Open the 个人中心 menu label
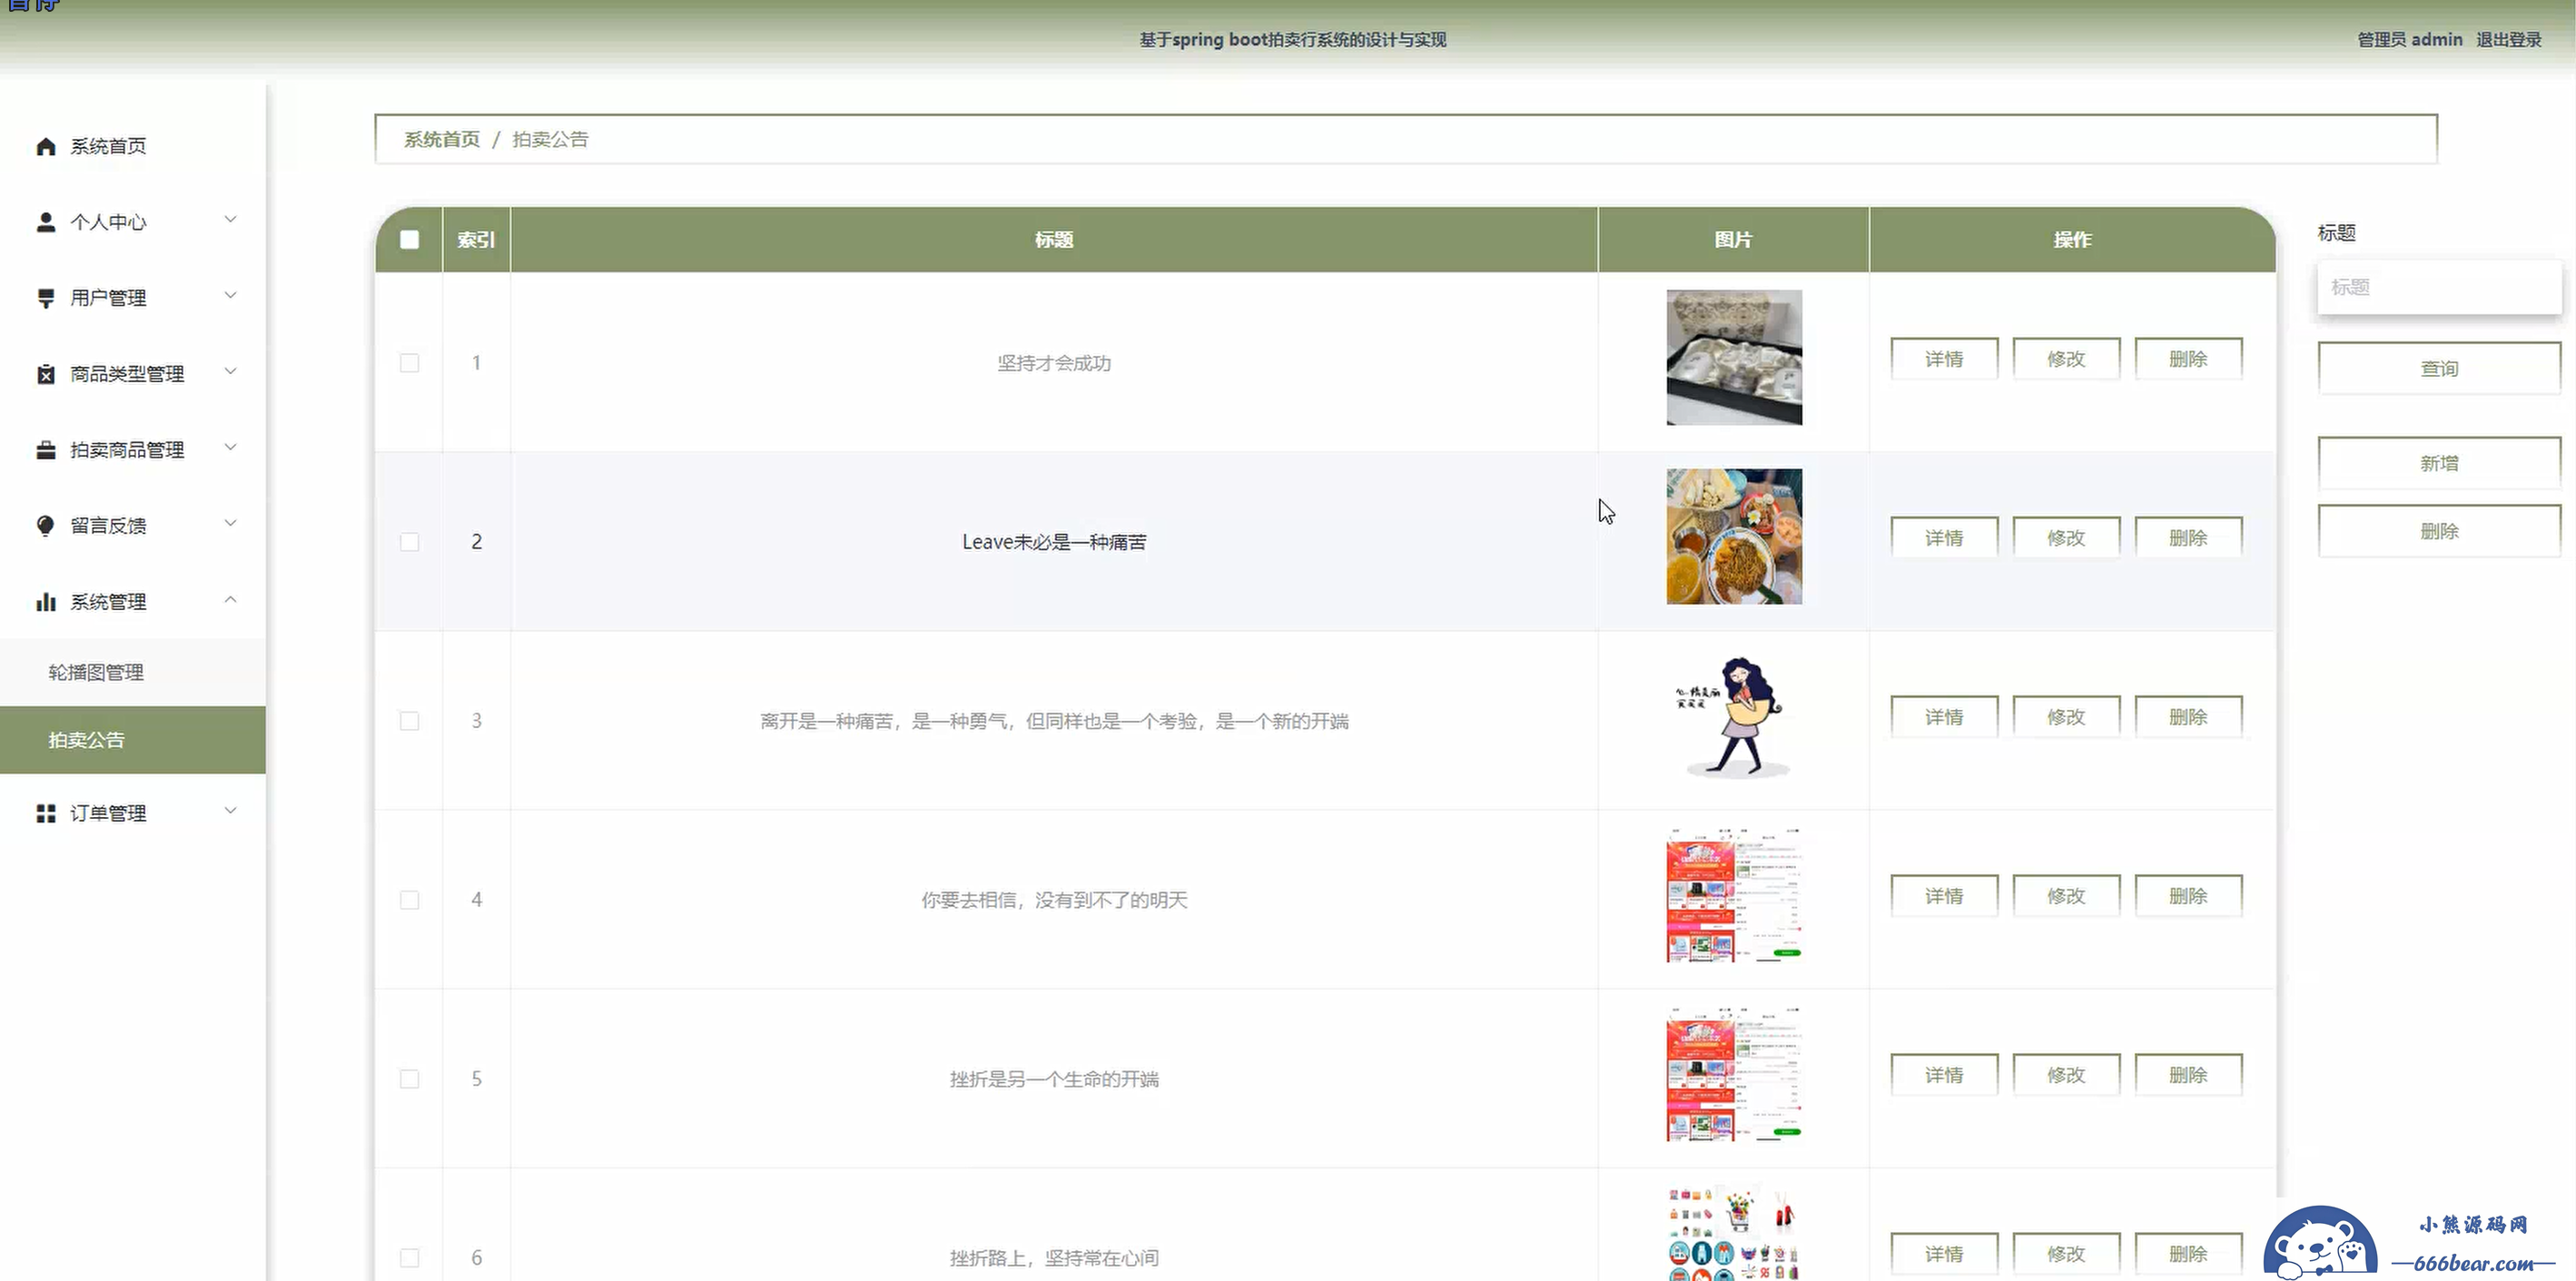This screenshot has width=2576, height=1281. click(x=108, y=222)
